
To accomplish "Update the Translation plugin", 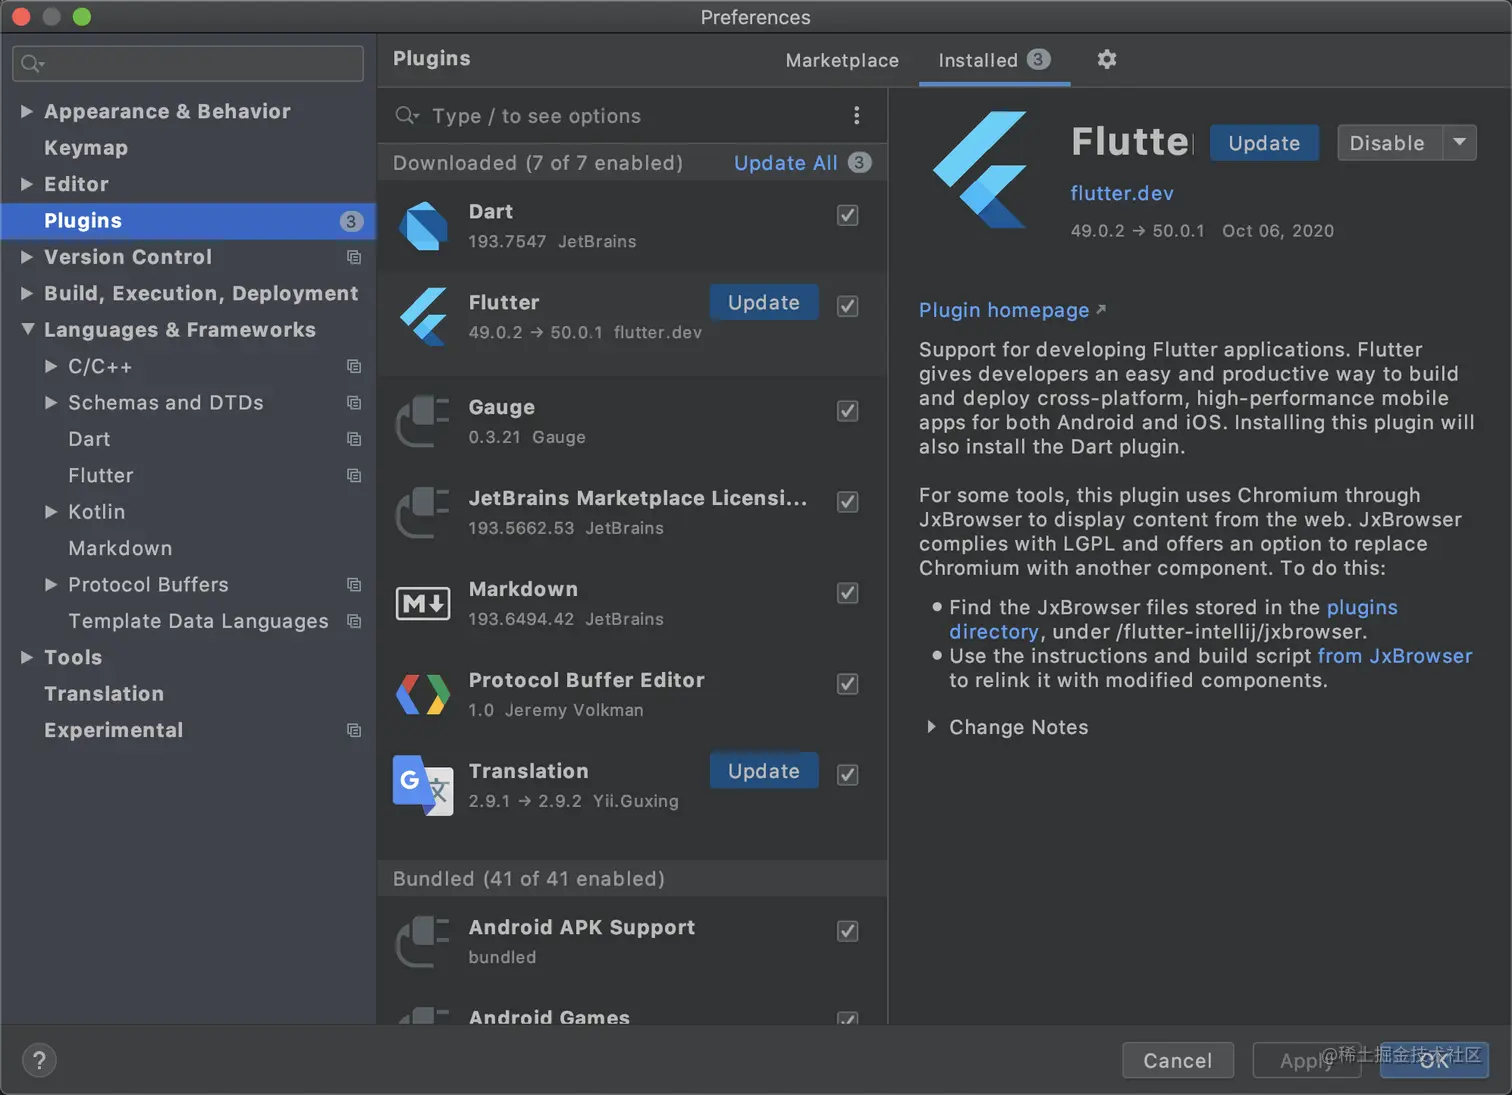I will pyautogui.click(x=764, y=771).
